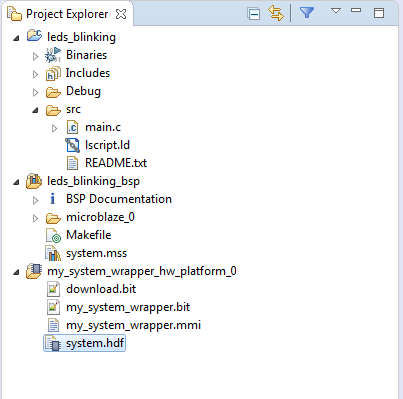Click the Binaries icon

[x=53, y=55]
